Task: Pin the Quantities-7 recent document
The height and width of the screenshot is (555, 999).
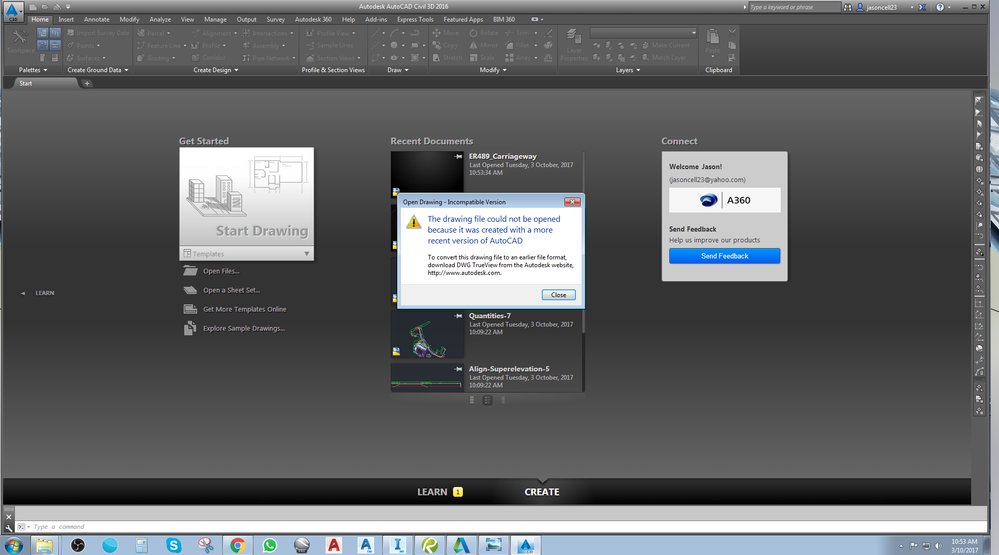Action: click(458, 315)
